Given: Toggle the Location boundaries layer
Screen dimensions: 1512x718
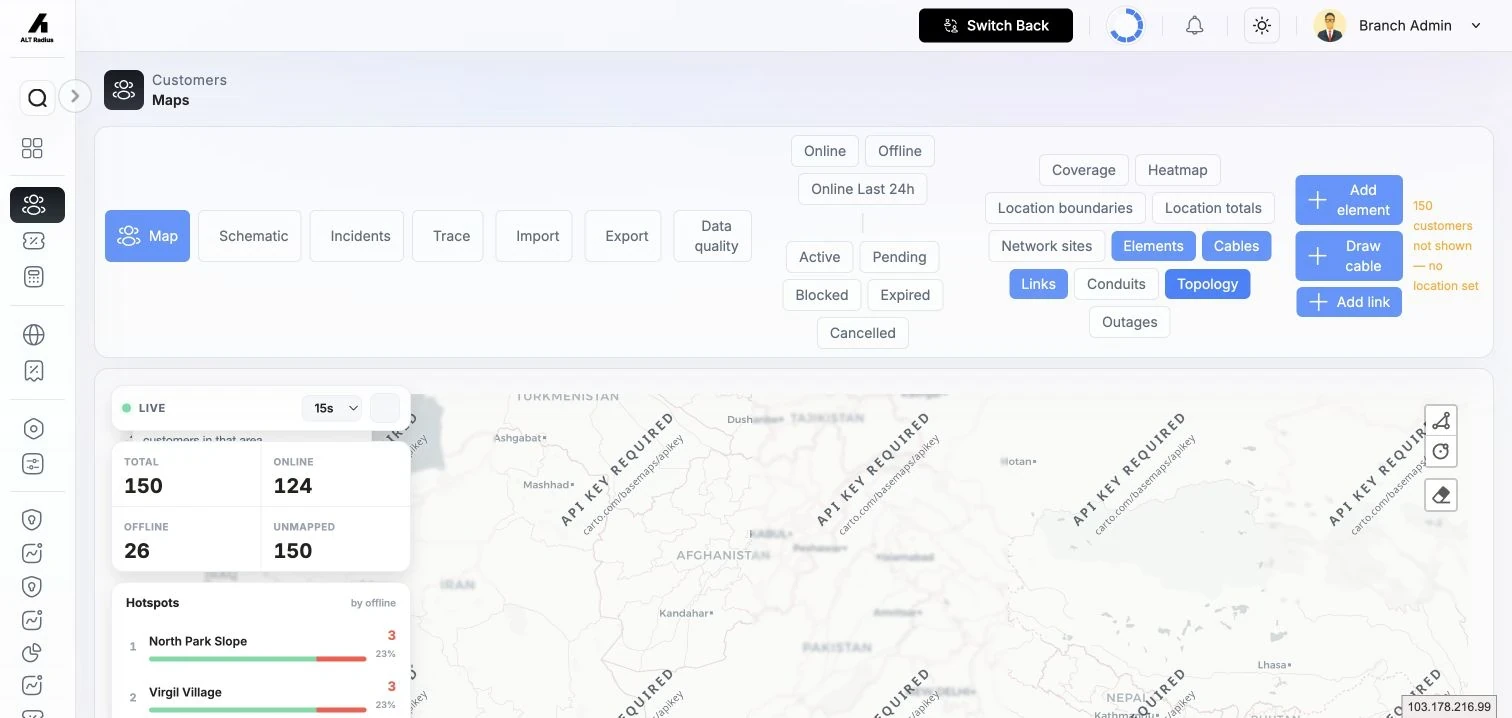Looking at the screenshot, I should click(1065, 208).
